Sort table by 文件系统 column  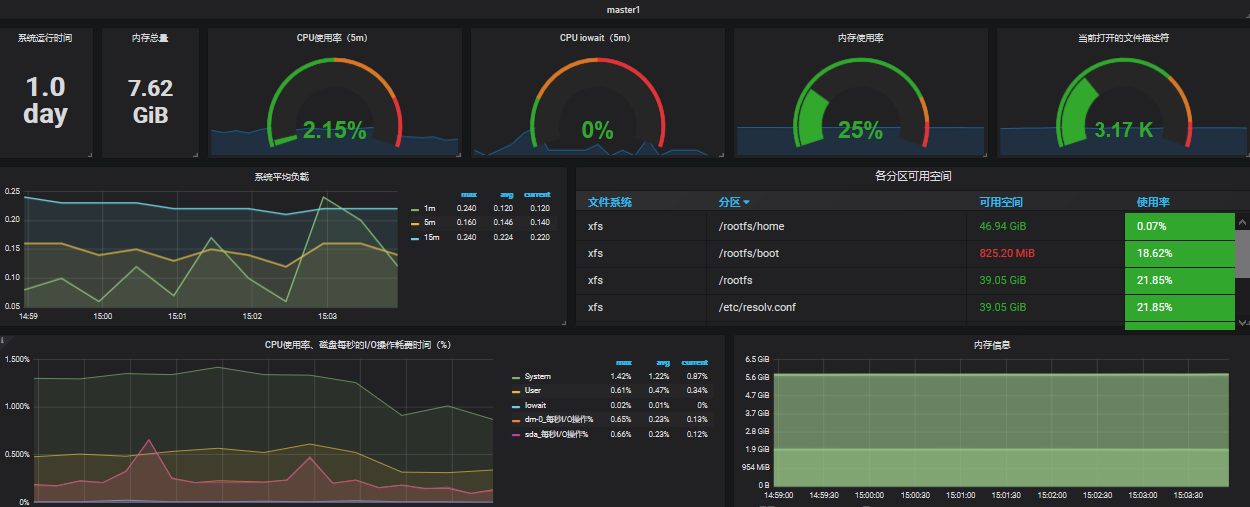coord(610,202)
